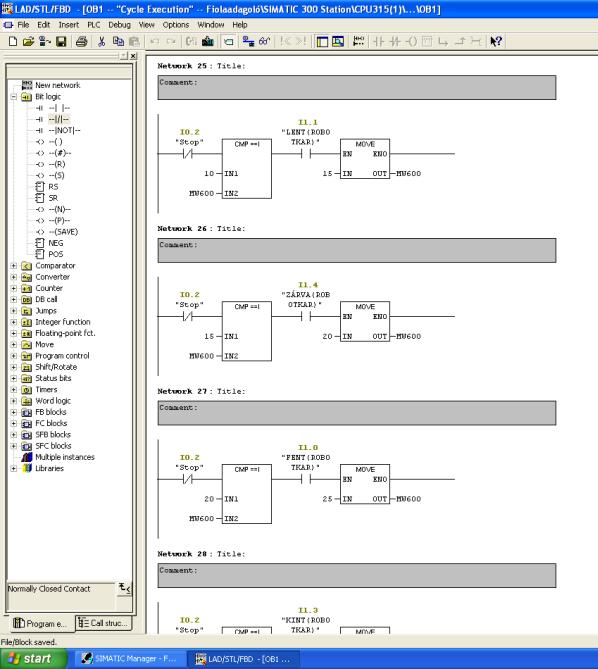Click the open branch toolbar icon
The width and height of the screenshot is (598, 669).
(443, 41)
